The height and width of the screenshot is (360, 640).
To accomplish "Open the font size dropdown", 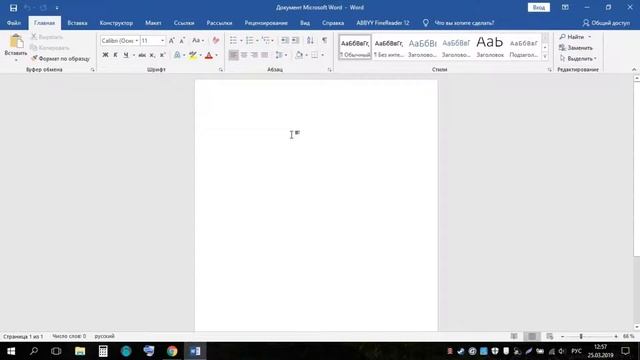I will click(162, 40).
